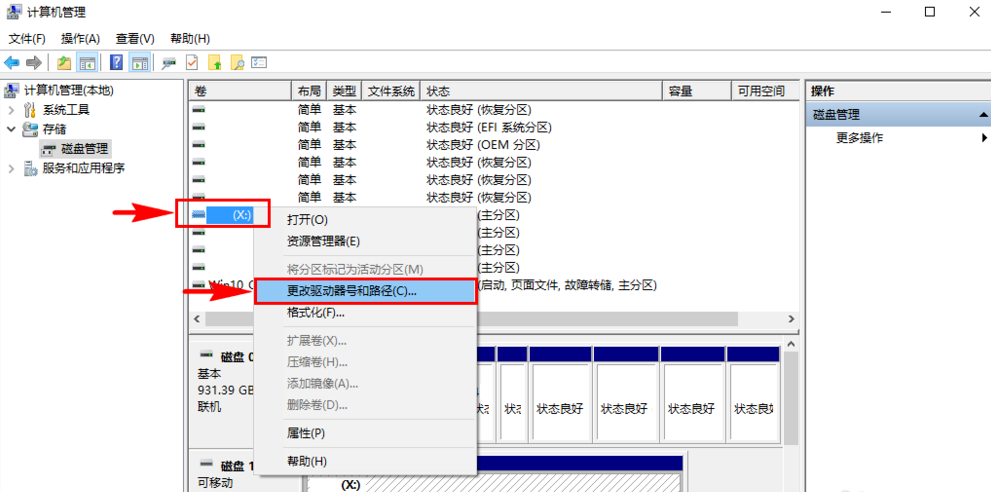Collapse the 存储 tree node
The image size is (991, 492).
coord(10,130)
